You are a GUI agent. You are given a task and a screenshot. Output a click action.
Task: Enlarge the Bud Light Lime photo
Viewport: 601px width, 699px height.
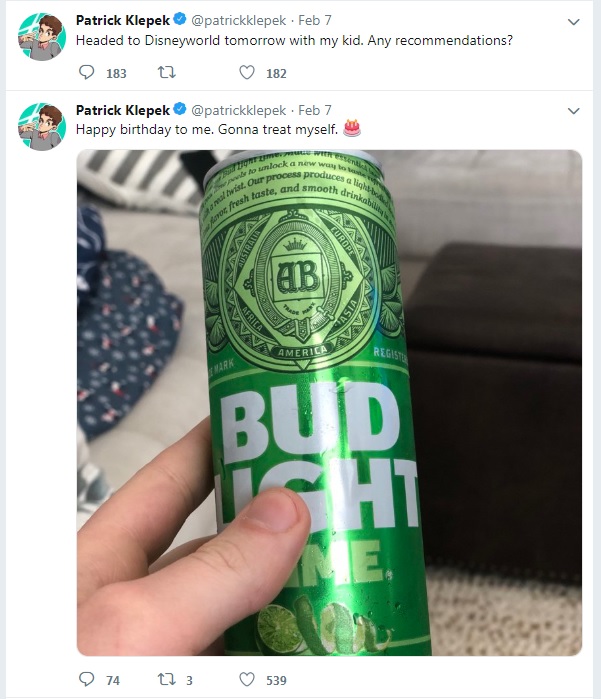(x=329, y=403)
